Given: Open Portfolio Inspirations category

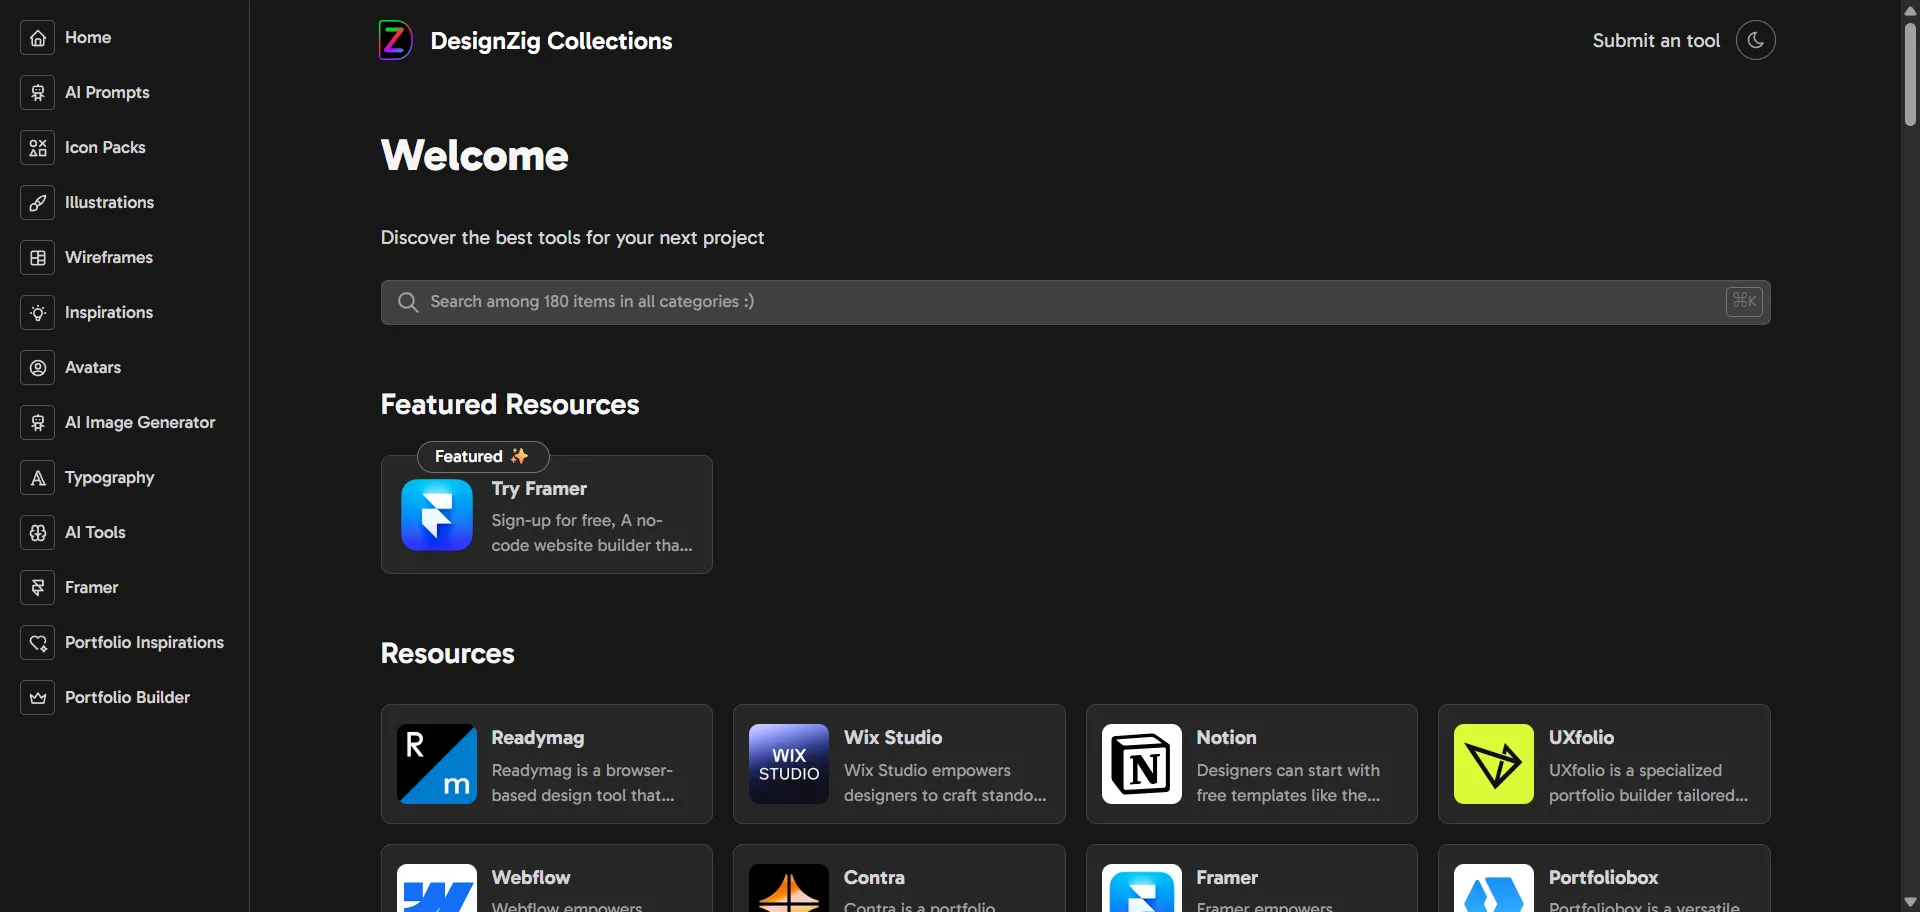Looking at the screenshot, I should tap(144, 643).
